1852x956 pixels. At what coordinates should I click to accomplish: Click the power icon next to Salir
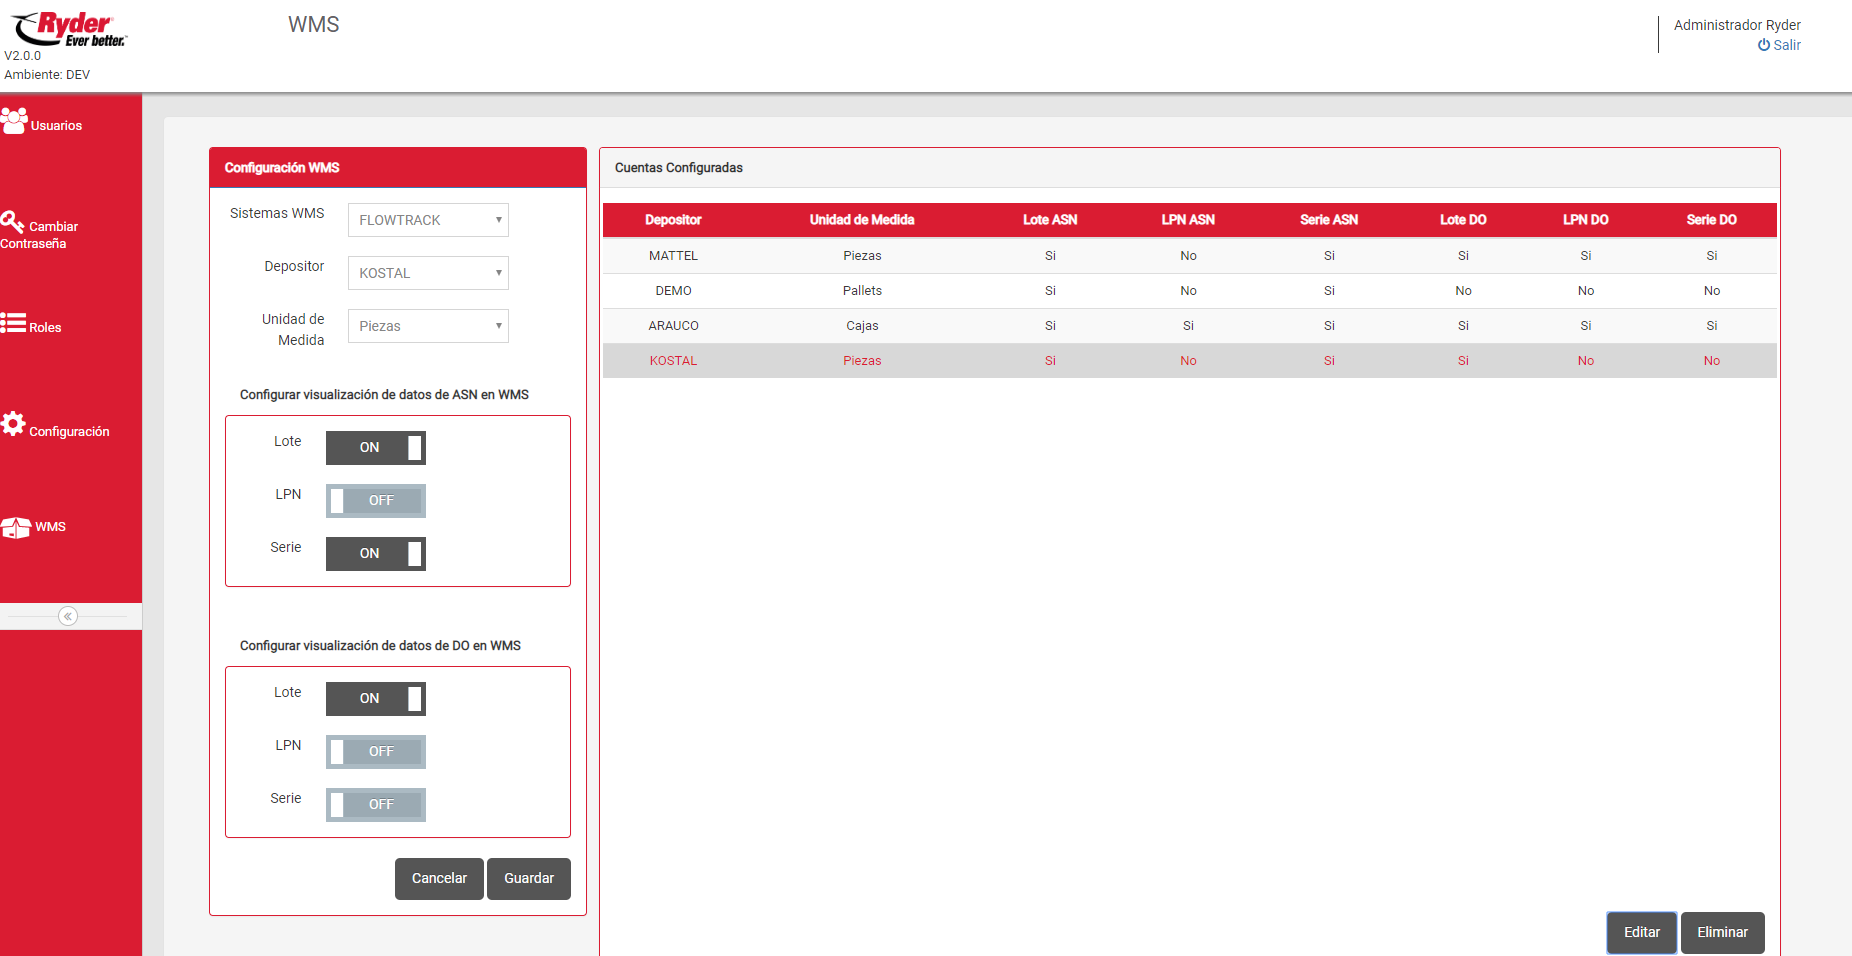(x=1764, y=45)
